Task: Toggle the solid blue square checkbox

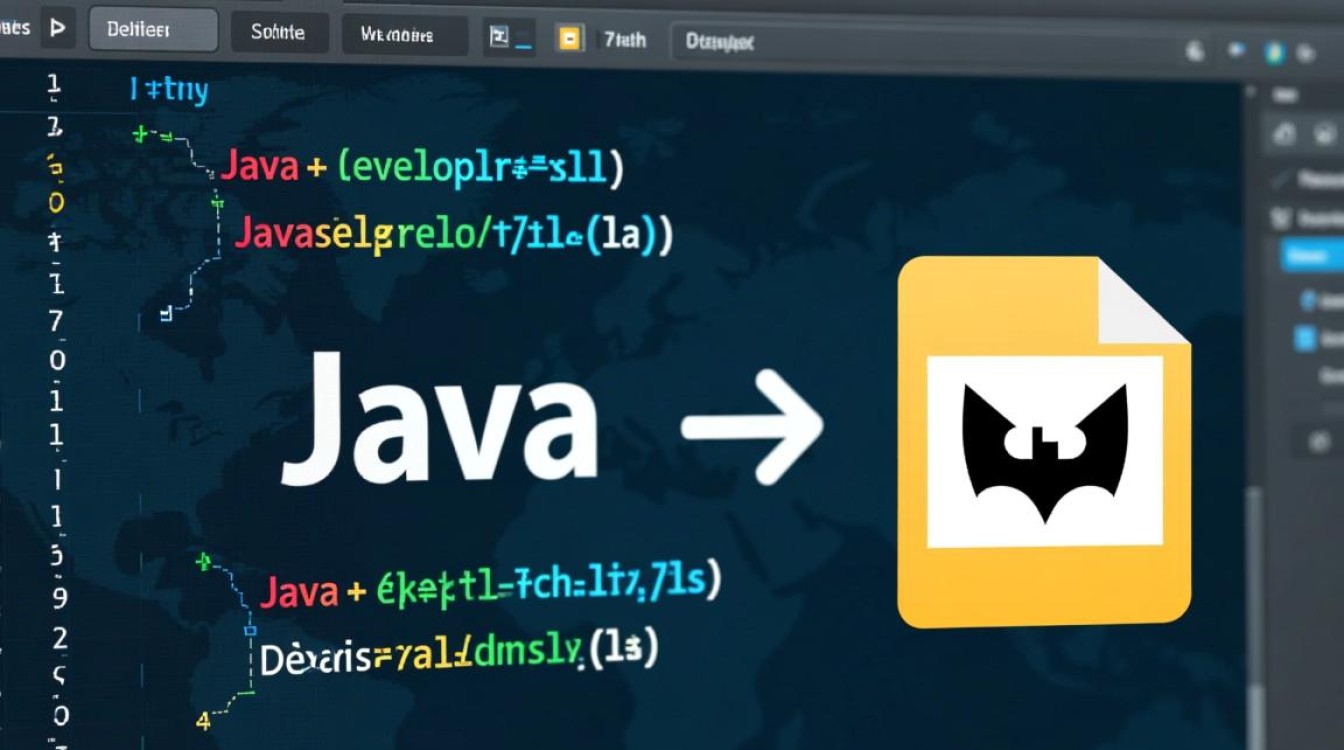Action: tap(1305, 339)
